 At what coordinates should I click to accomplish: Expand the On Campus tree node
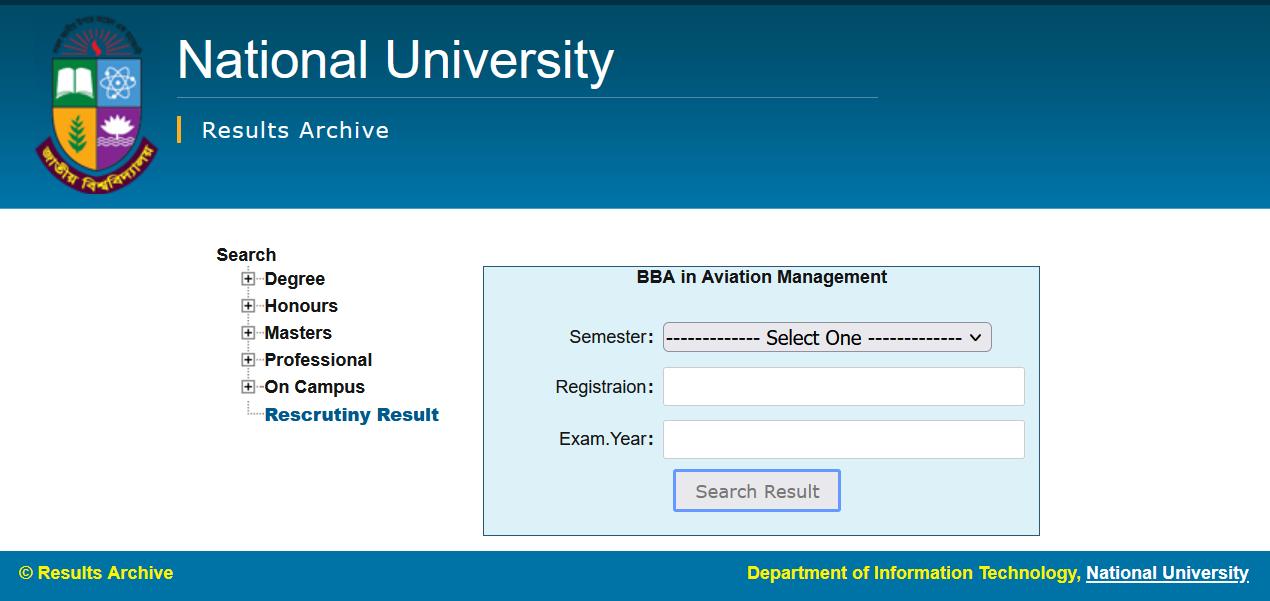click(x=248, y=387)
